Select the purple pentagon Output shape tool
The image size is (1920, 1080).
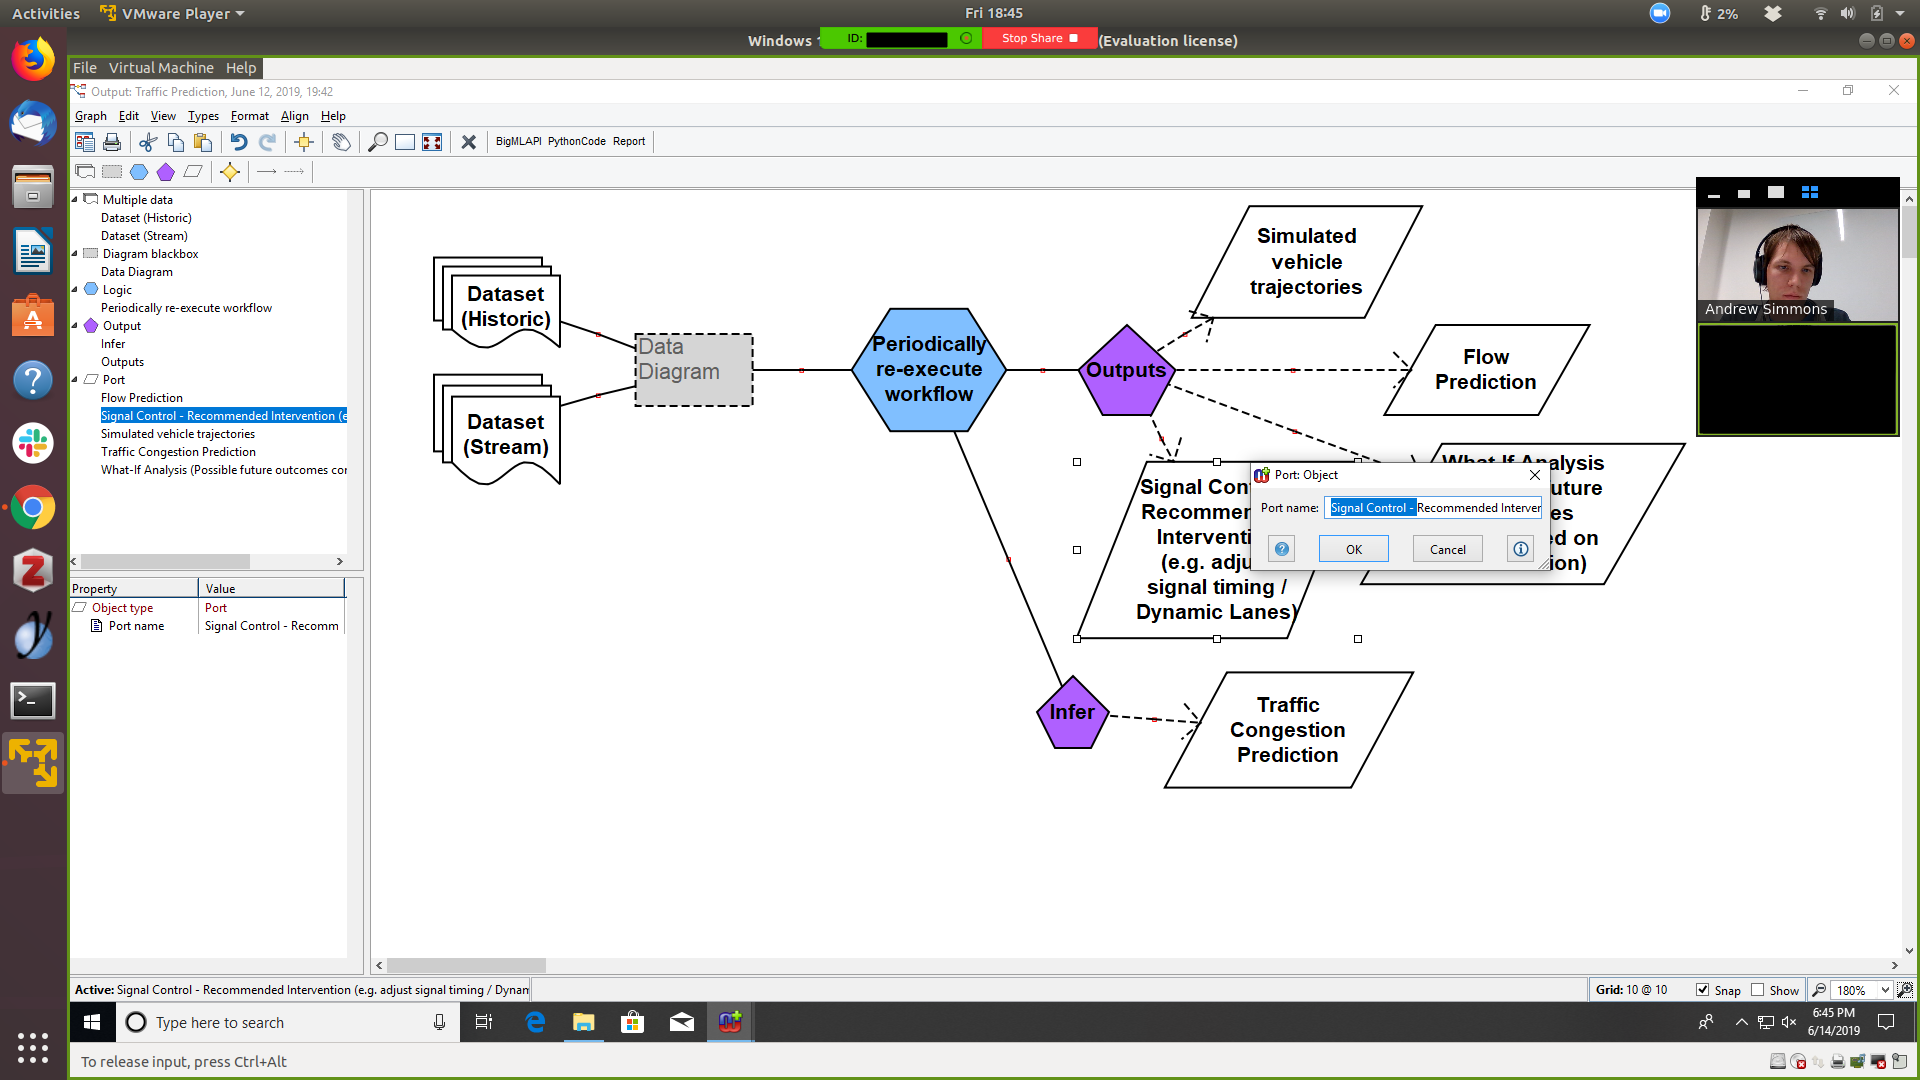click(x=166, y=172)
